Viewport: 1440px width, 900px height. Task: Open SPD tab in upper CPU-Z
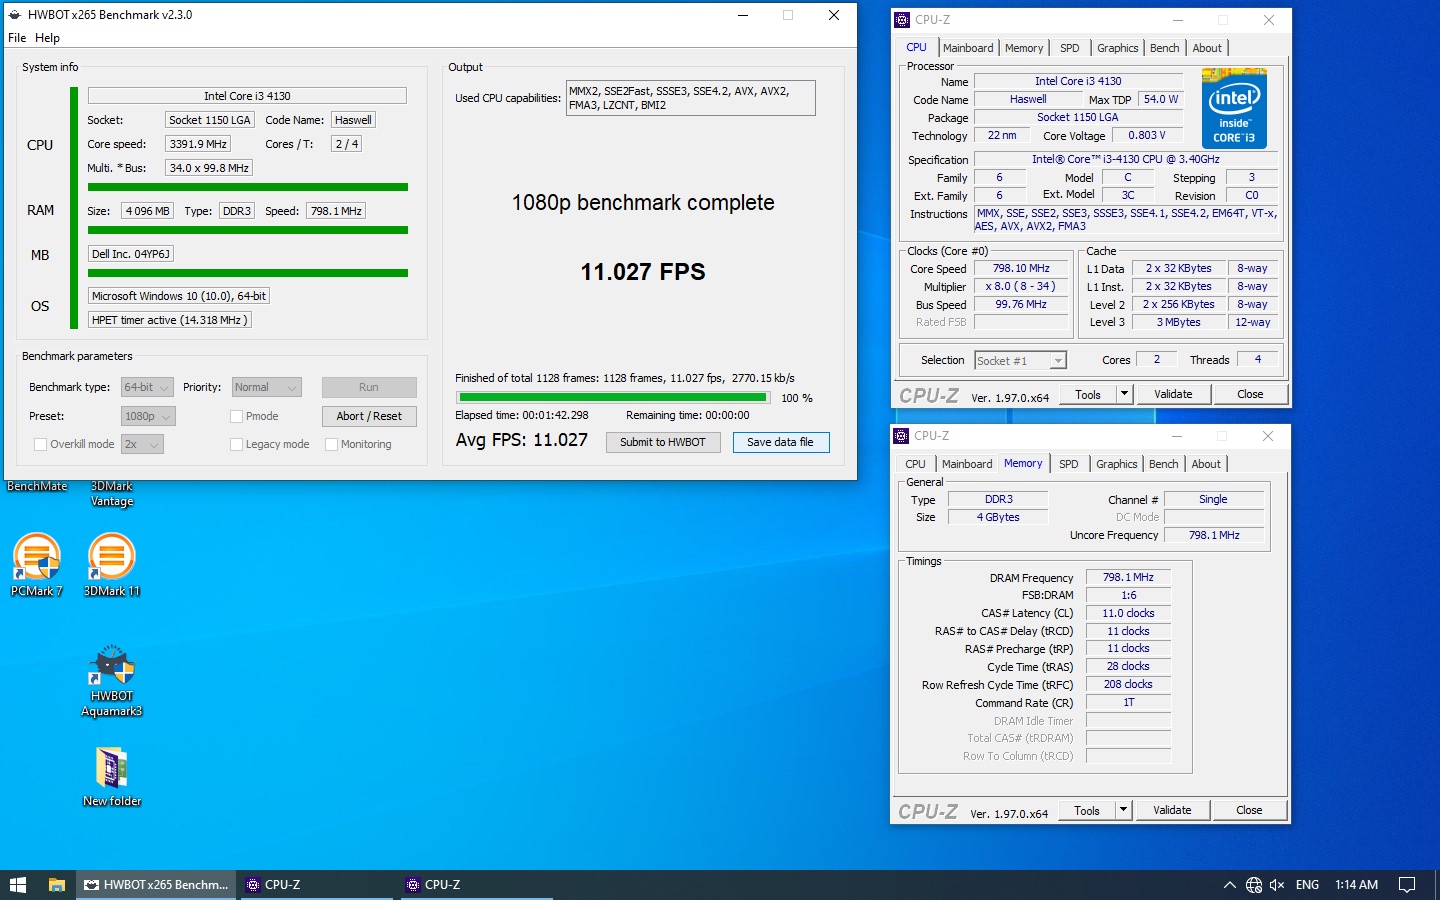1070,48
